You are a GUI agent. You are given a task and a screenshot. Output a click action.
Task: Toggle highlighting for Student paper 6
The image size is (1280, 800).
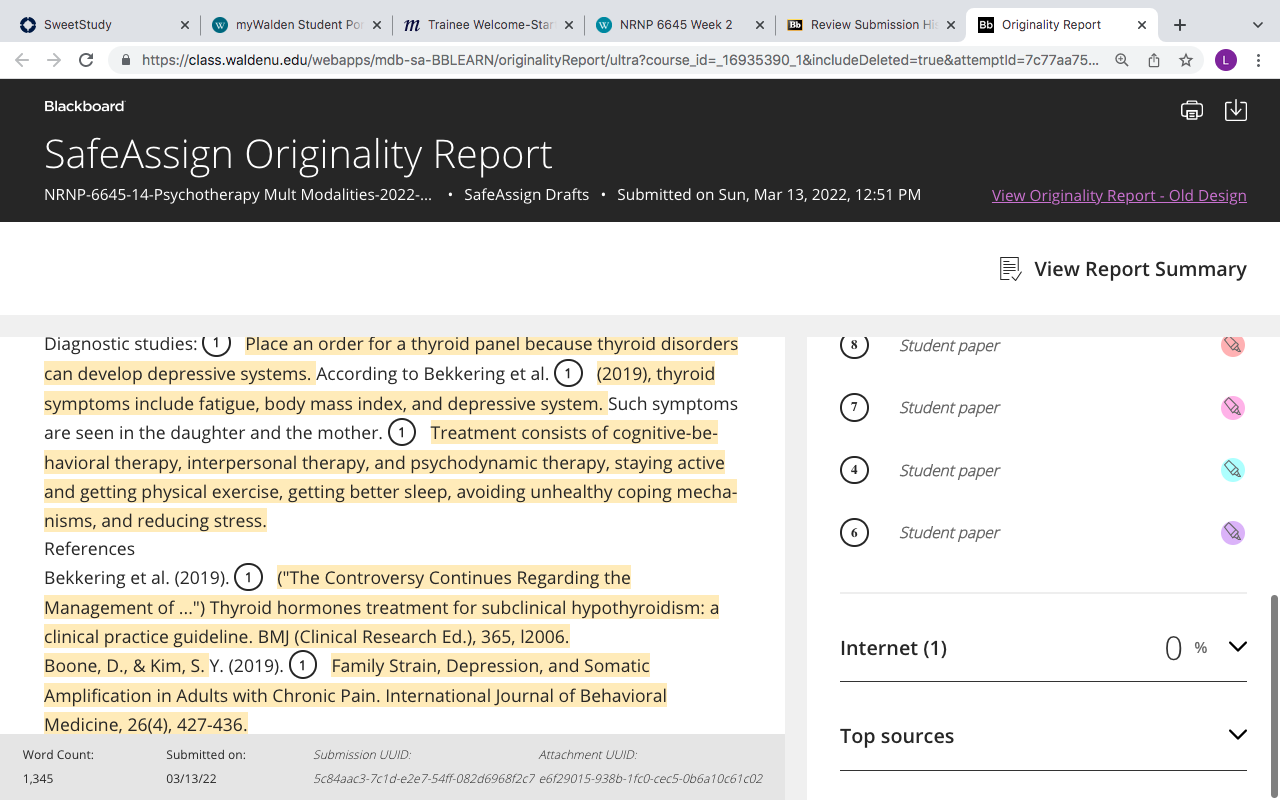1233,532
